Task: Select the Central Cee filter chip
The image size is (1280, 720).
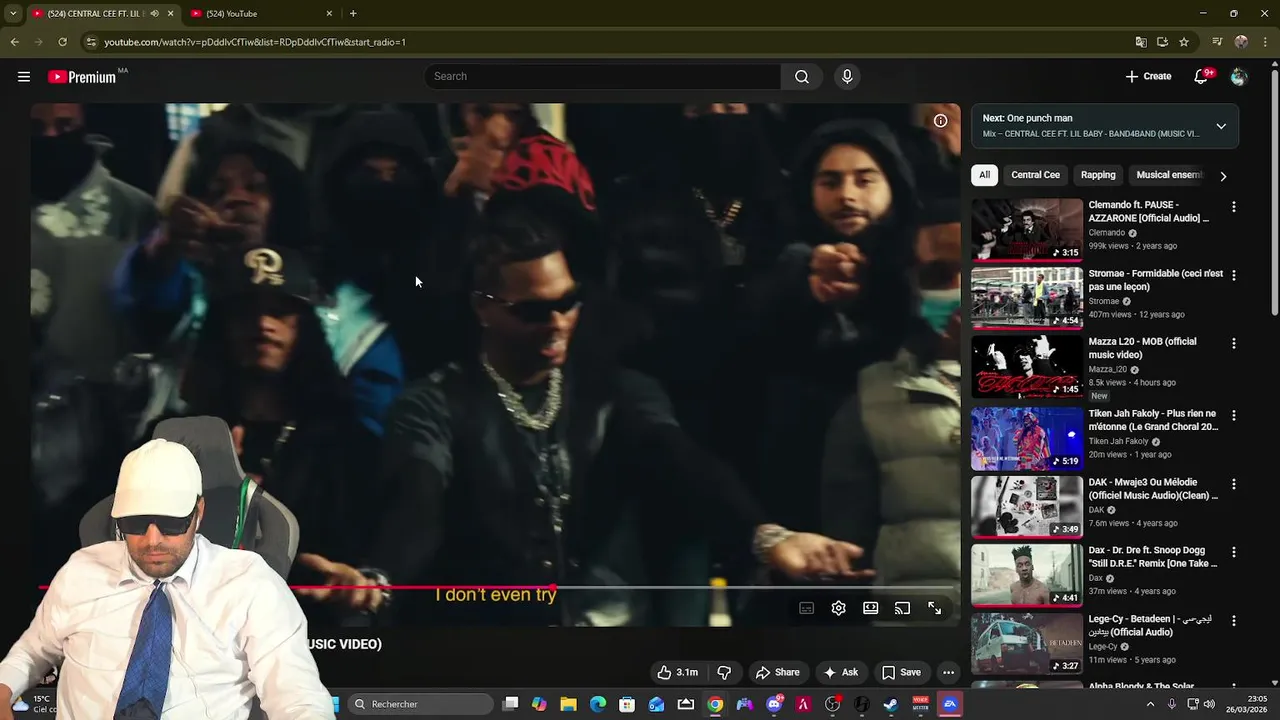Action: point(1035,175)
